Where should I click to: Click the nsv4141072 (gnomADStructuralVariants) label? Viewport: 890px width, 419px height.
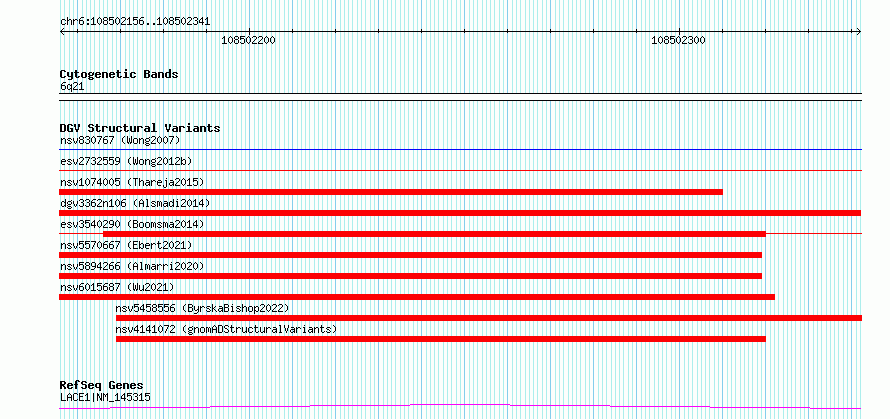click(226, 329)
